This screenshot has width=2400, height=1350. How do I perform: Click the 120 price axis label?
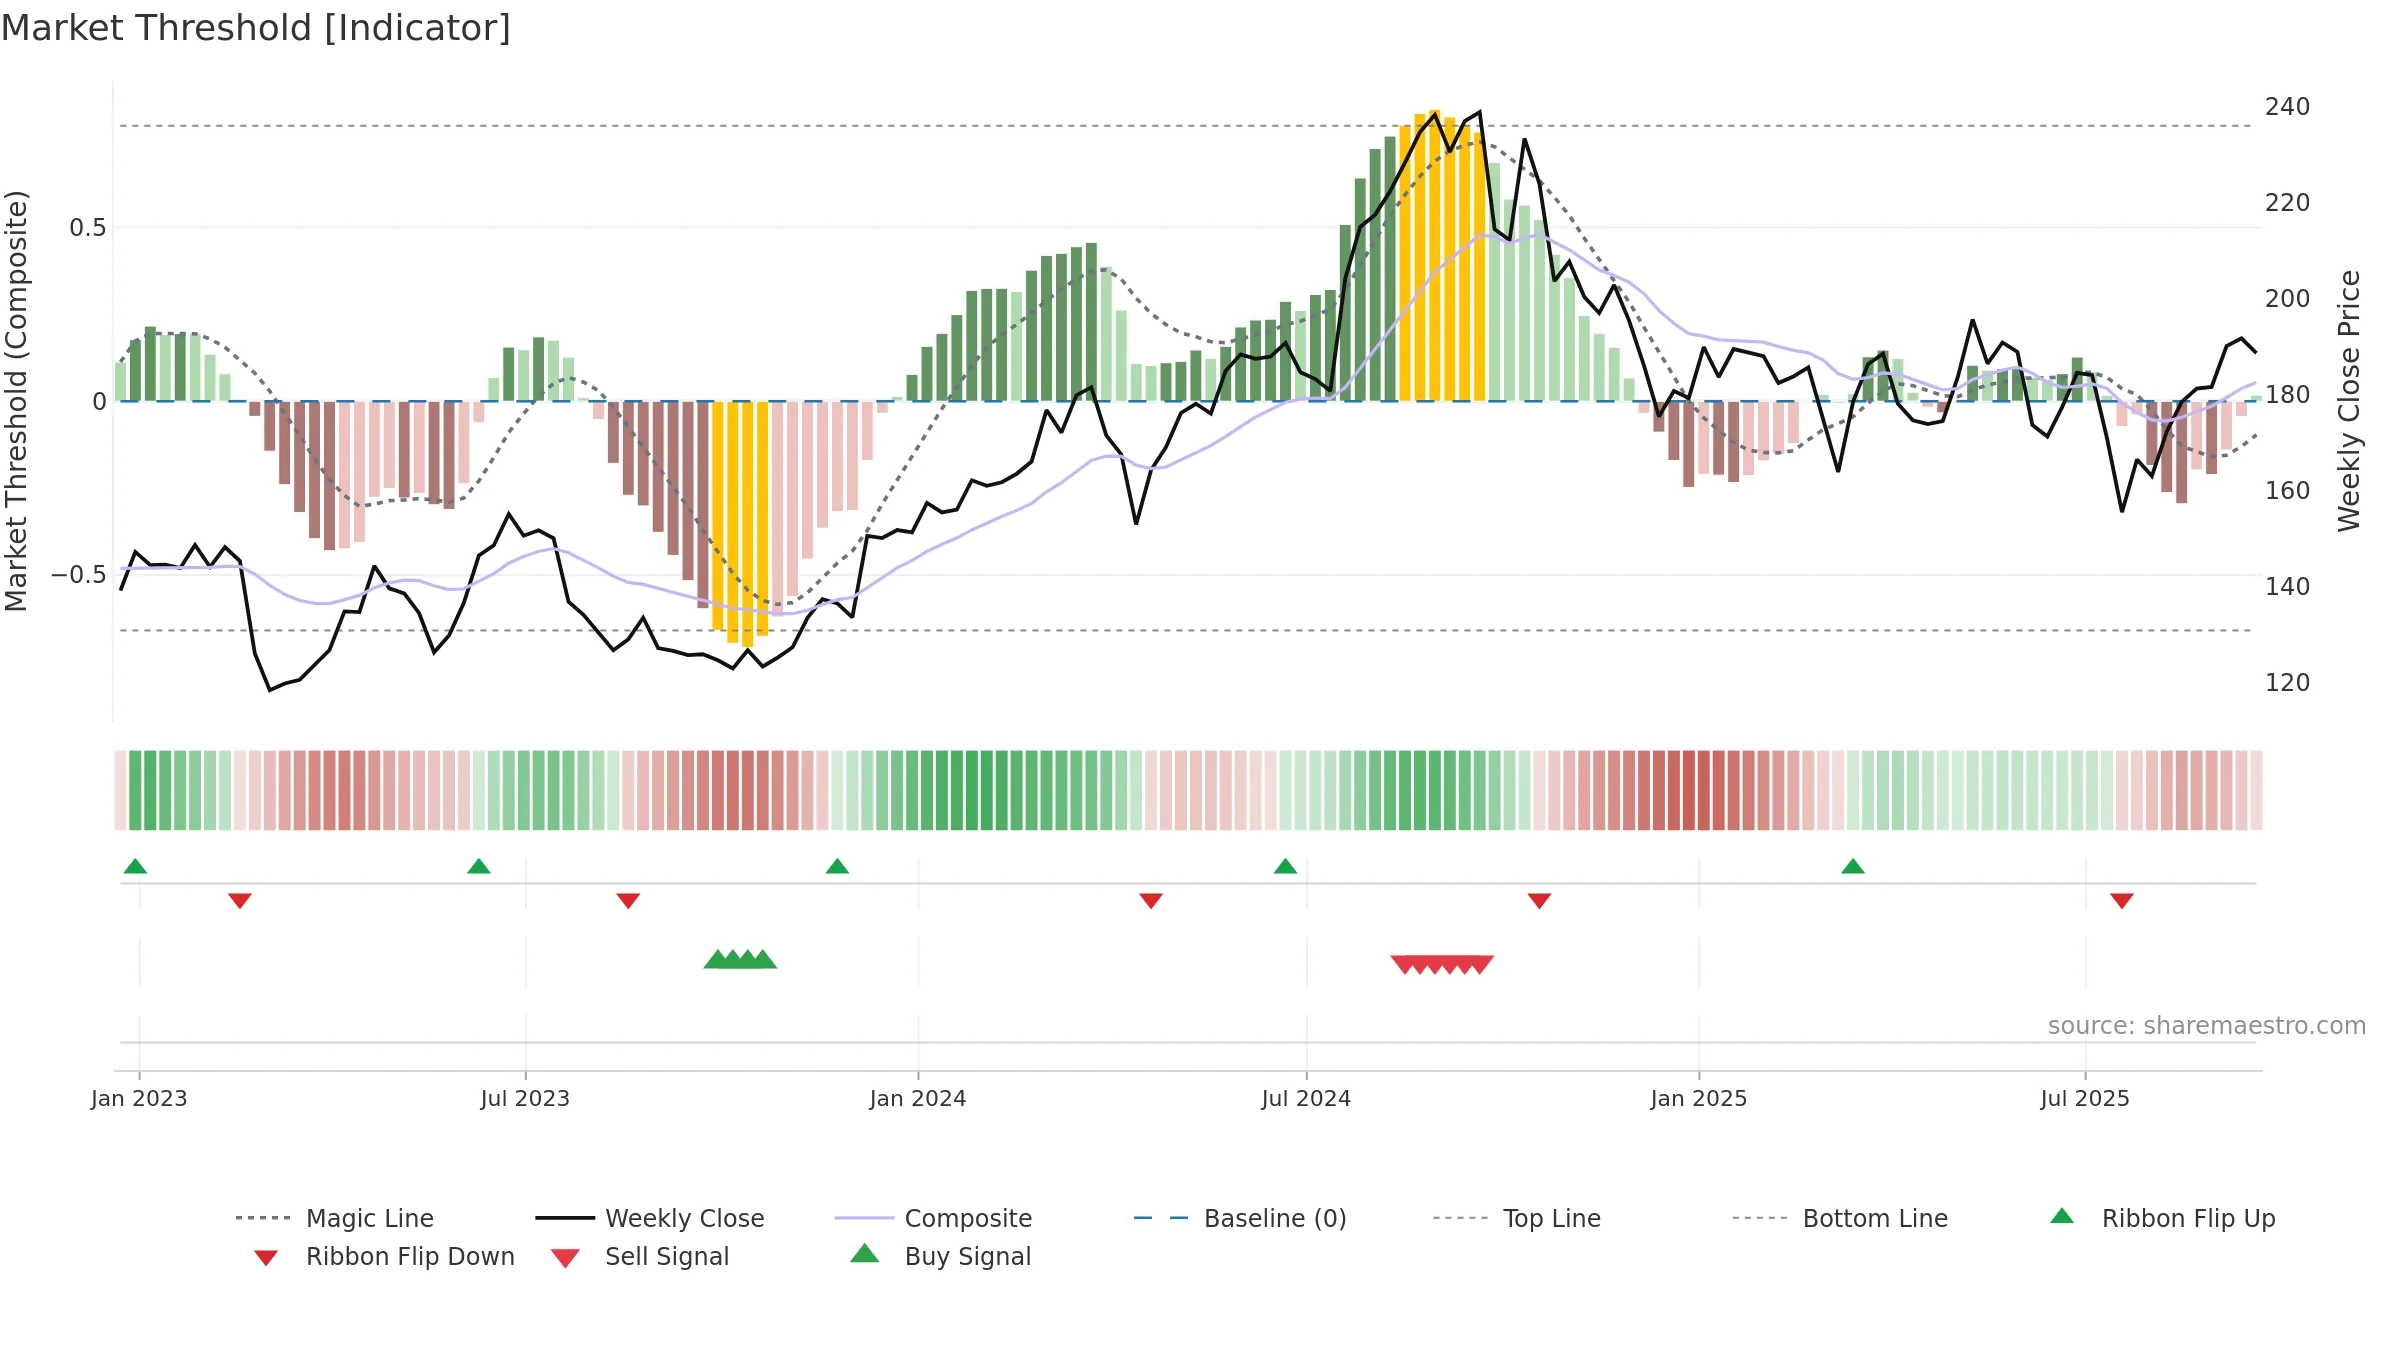click(2288, 683)
